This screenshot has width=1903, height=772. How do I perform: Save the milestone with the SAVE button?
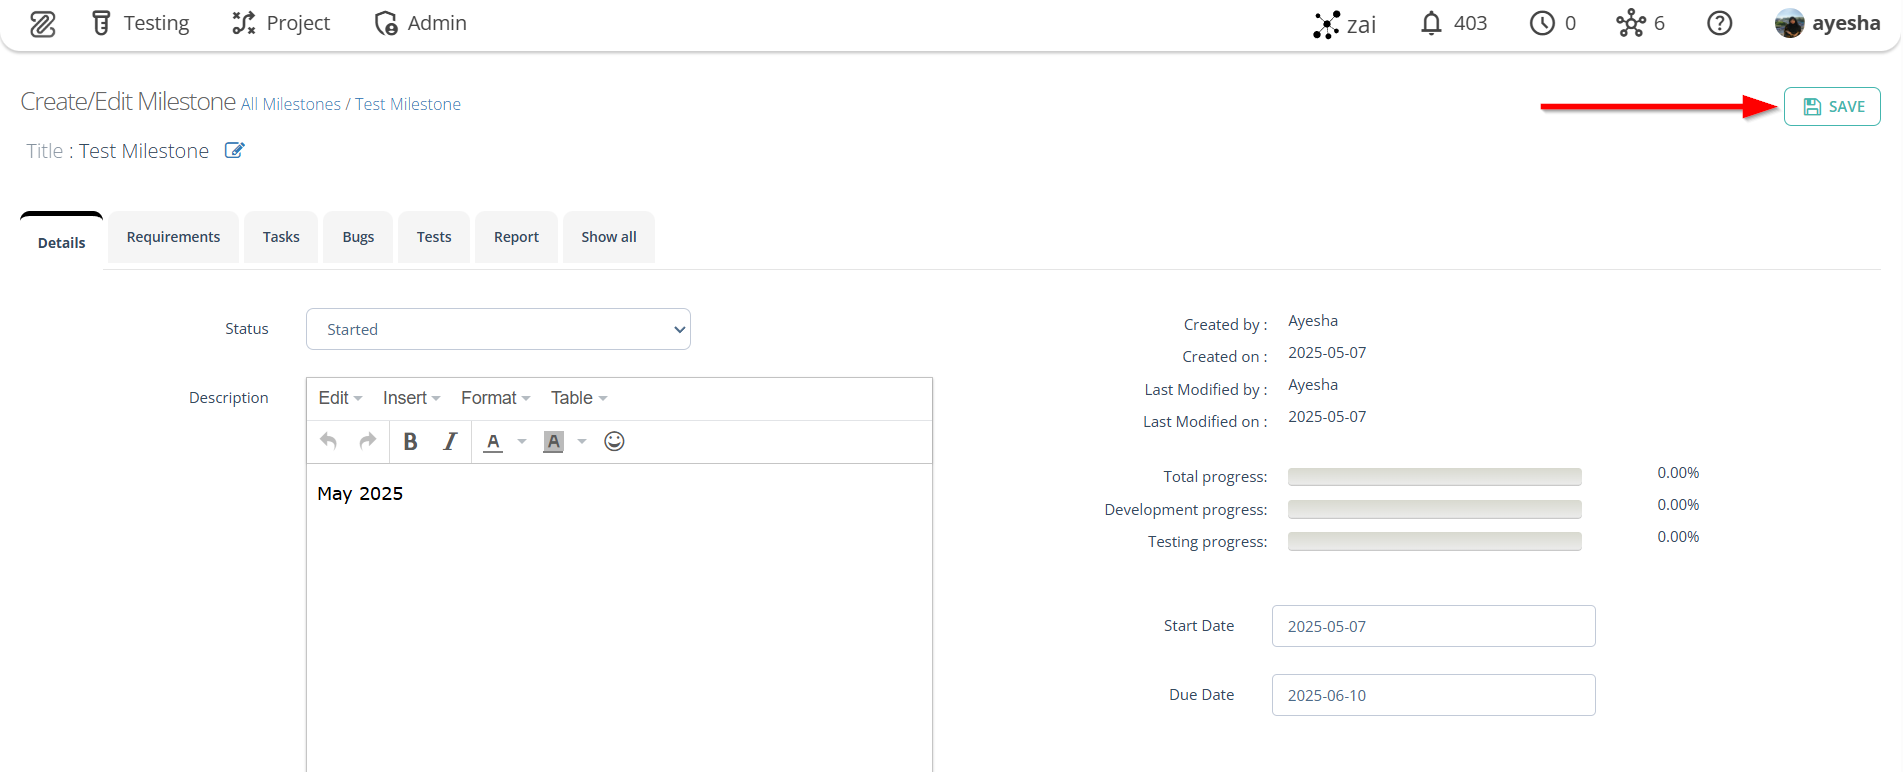[1832, 107]
